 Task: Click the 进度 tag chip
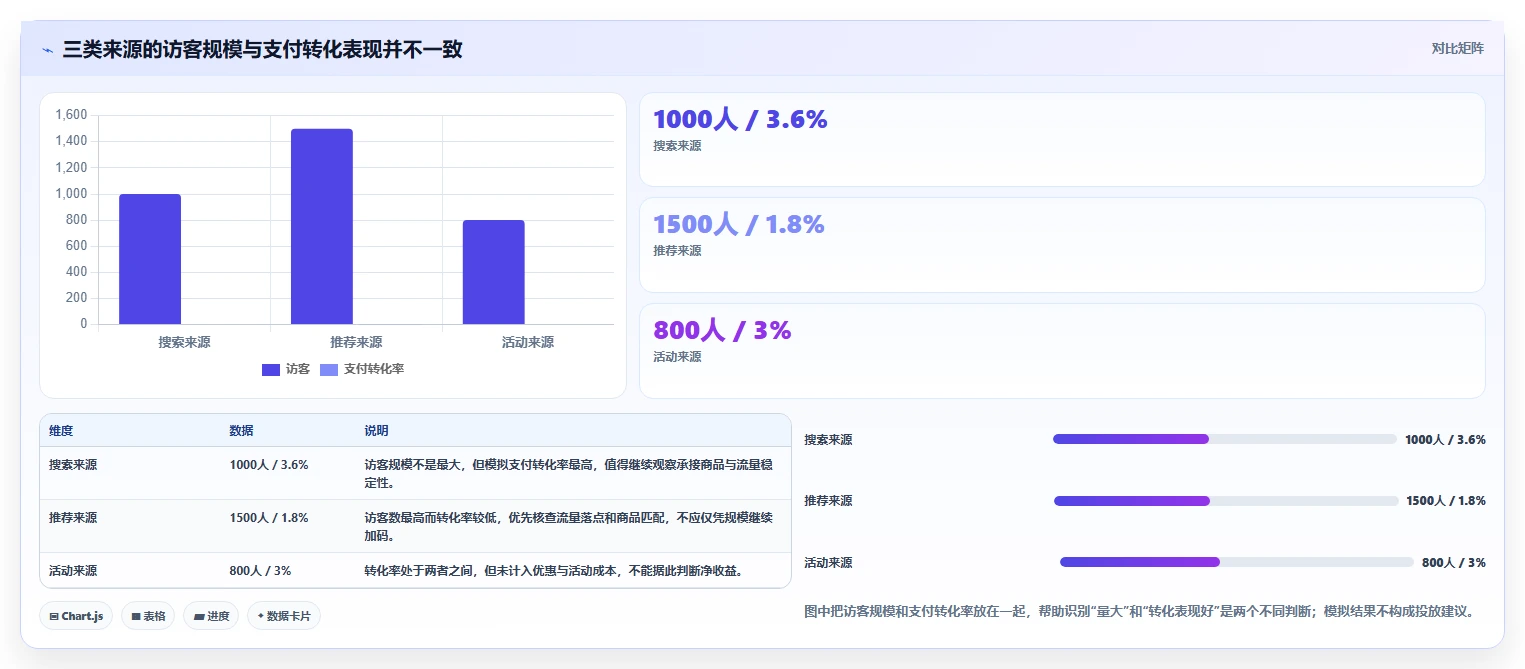click(211, 616)
